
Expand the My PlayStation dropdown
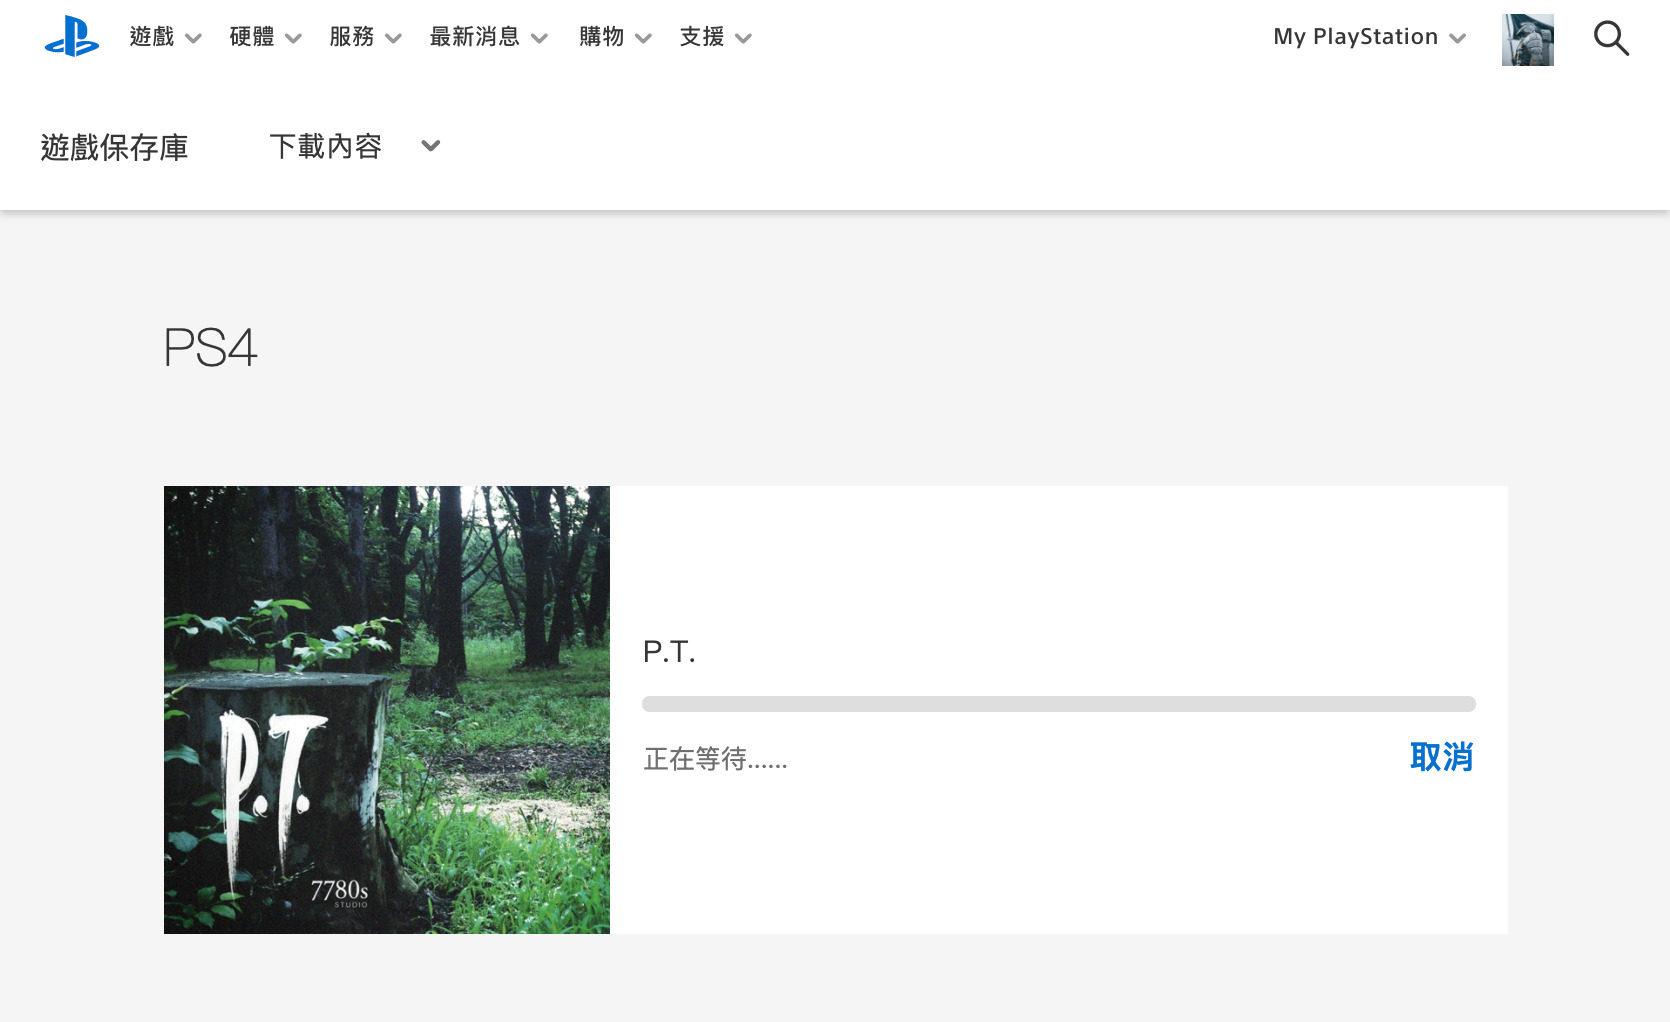[x=1457, y=39]
